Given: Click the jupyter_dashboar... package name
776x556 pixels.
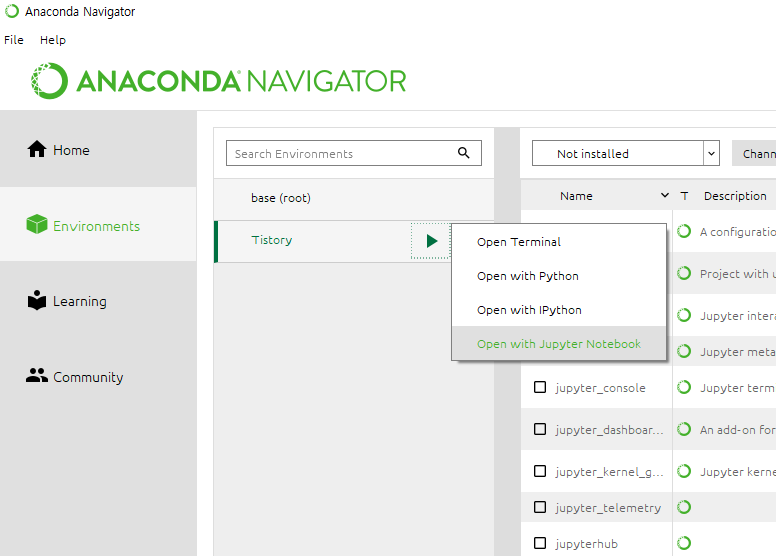Looking at the screenshot, I should pos(609,430).
